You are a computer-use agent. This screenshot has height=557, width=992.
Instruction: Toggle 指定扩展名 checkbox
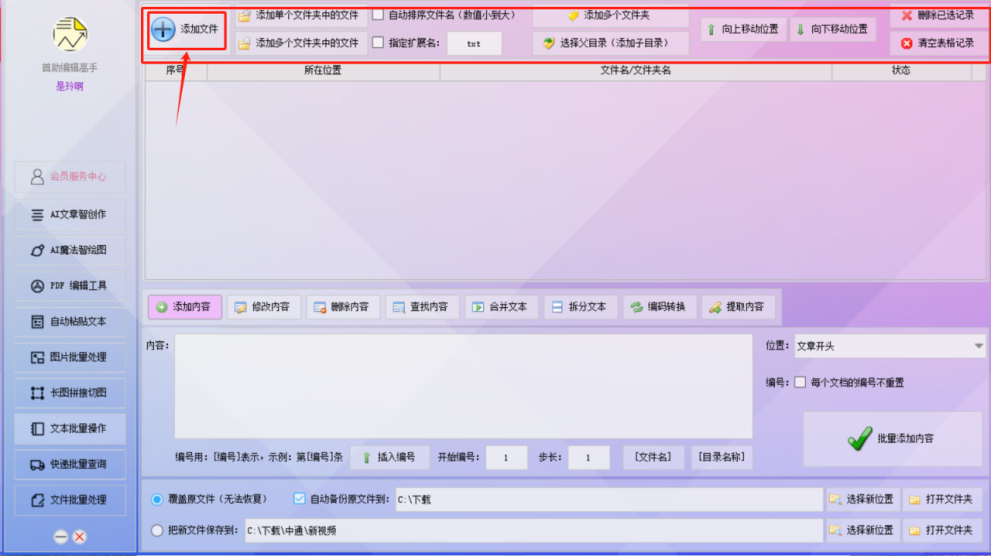pos(378,42)
